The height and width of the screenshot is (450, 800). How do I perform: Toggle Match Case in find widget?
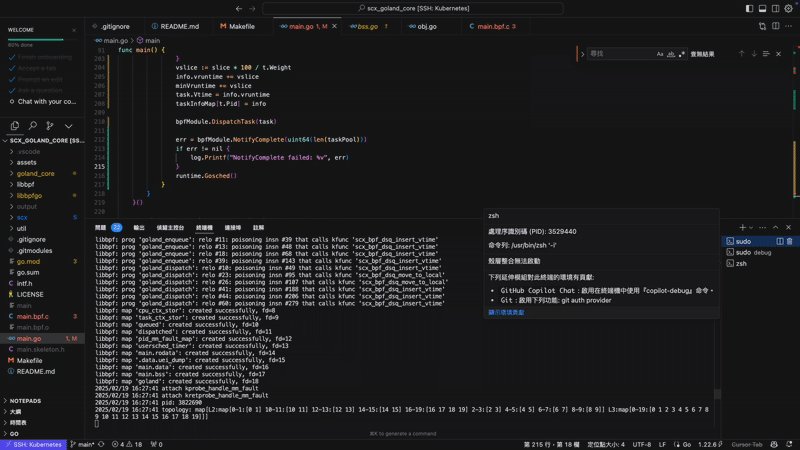click(660, 54)
